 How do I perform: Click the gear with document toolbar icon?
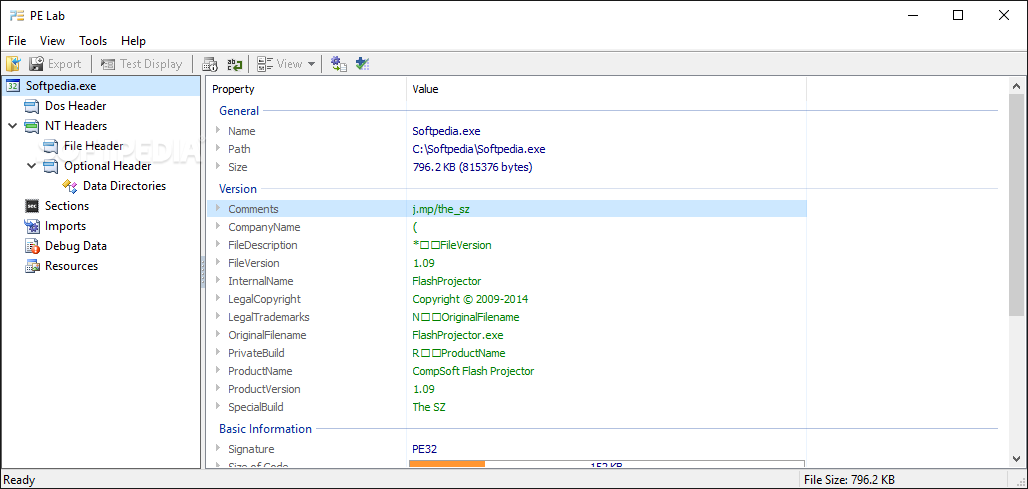338,64
